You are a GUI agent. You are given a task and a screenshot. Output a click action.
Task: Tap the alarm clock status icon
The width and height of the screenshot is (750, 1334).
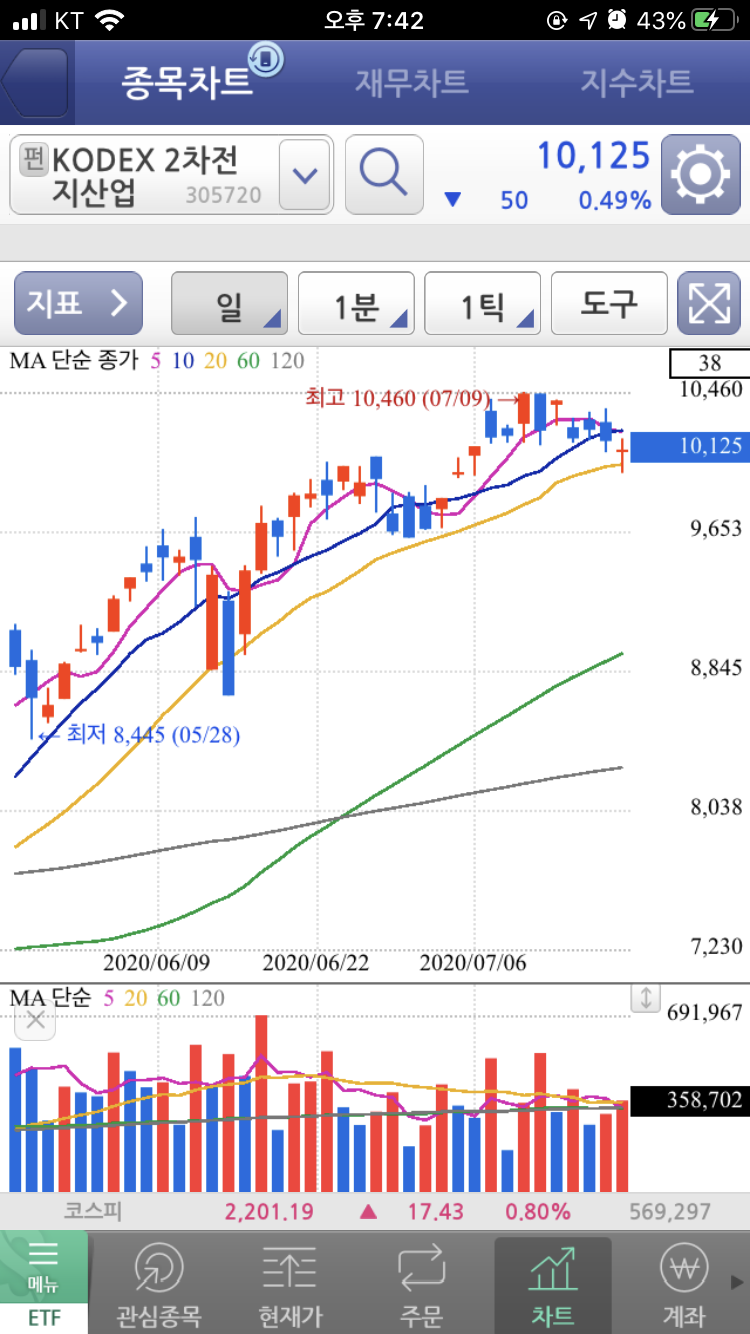617,20
